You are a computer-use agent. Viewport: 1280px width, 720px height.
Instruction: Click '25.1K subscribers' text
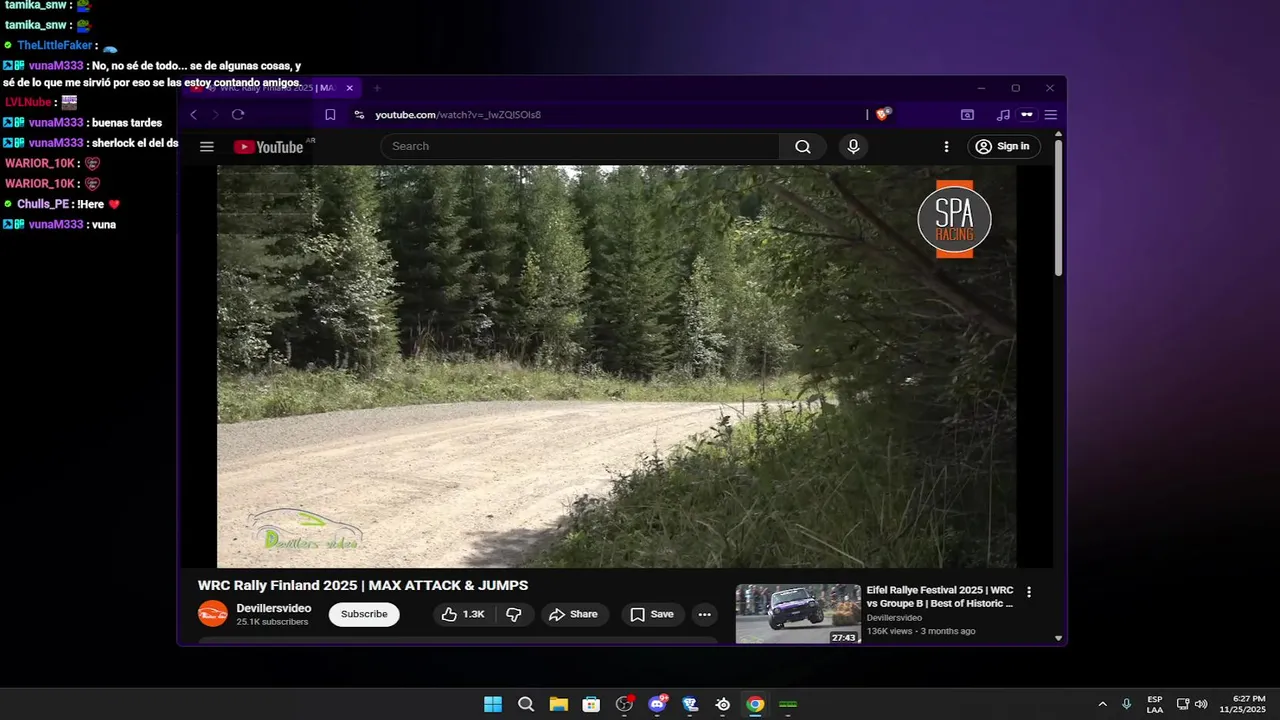click(x=272, y=622)
